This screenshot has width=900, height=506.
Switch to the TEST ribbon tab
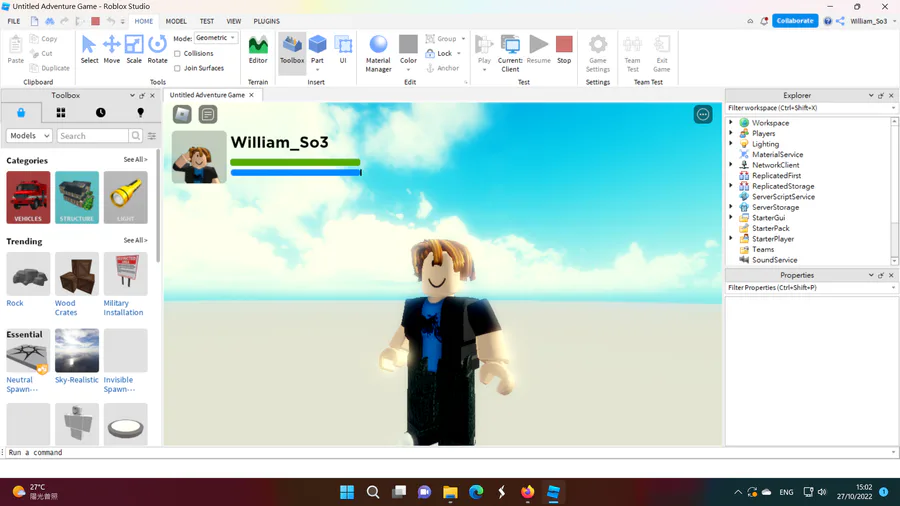(207, 21)
